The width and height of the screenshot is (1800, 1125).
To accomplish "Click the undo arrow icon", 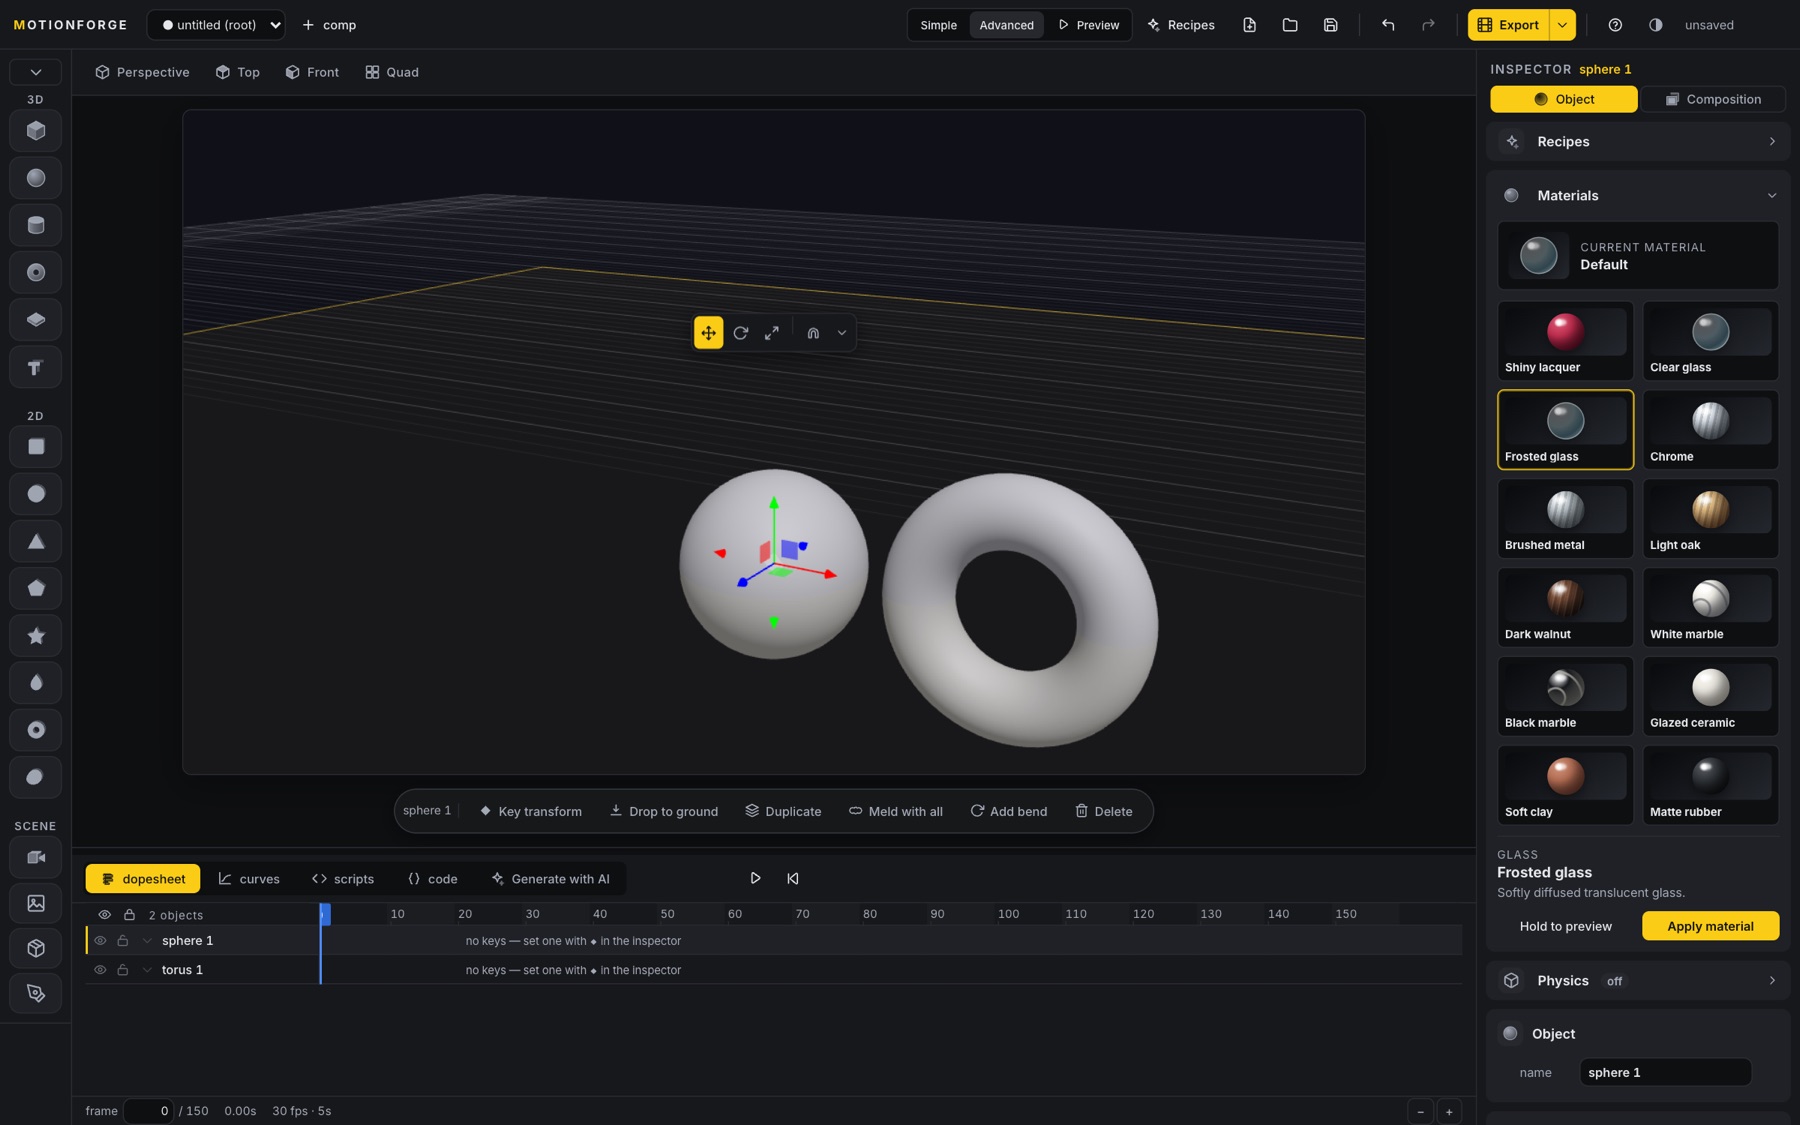I will click(1388, 25).
